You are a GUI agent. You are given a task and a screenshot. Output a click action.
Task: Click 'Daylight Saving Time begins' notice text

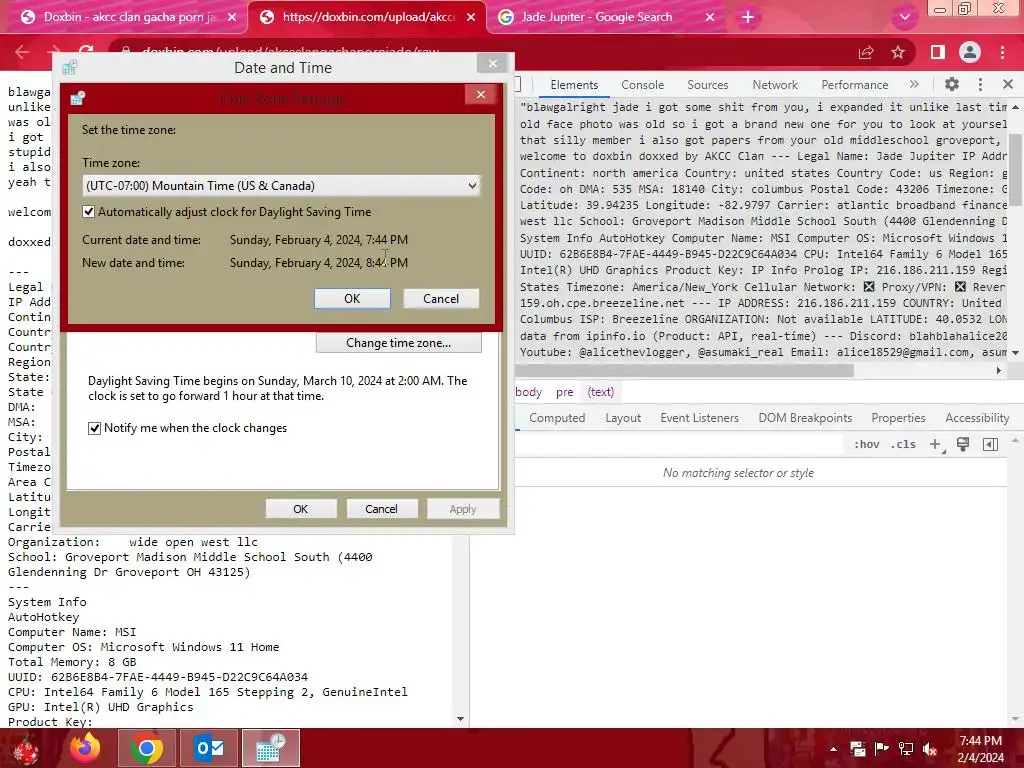point(278,388)
